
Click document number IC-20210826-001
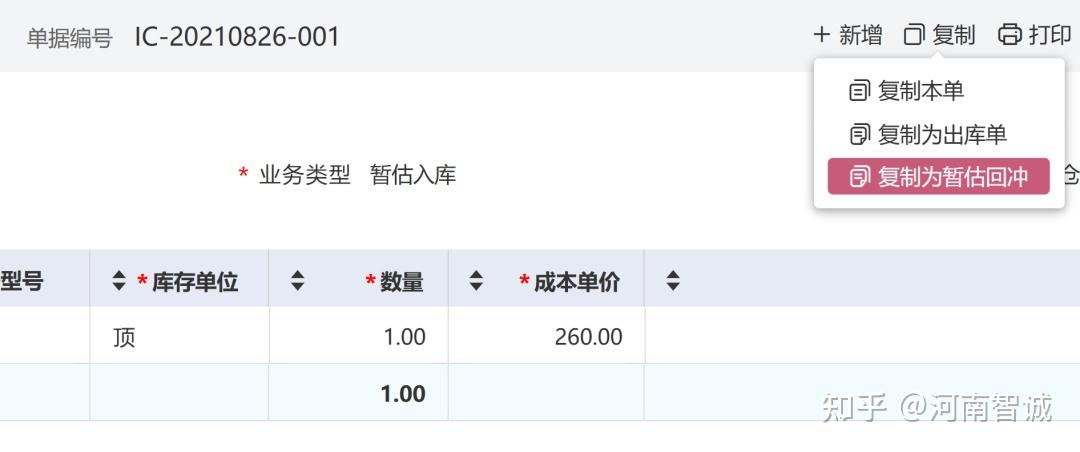pyautogui.click(x=237, y=37)
